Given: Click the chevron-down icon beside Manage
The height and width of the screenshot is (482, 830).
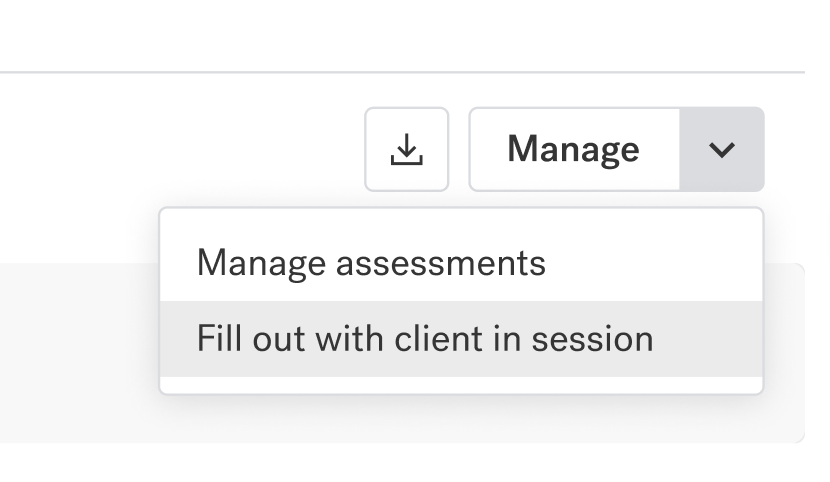Looking at the screenshot, I should pos(722,149).
